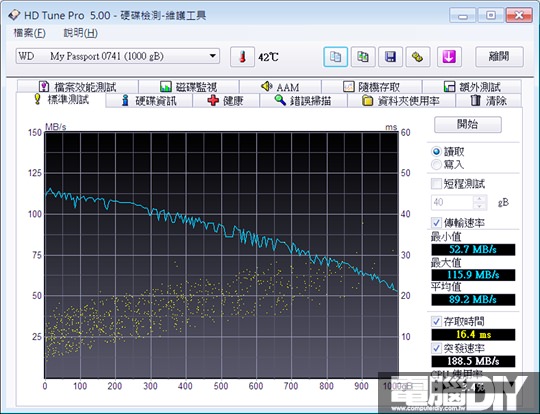The height and width of the screenshot is (414, 540).
Task: Switch to 額外測試 tab
Action: tap(472, 86)
